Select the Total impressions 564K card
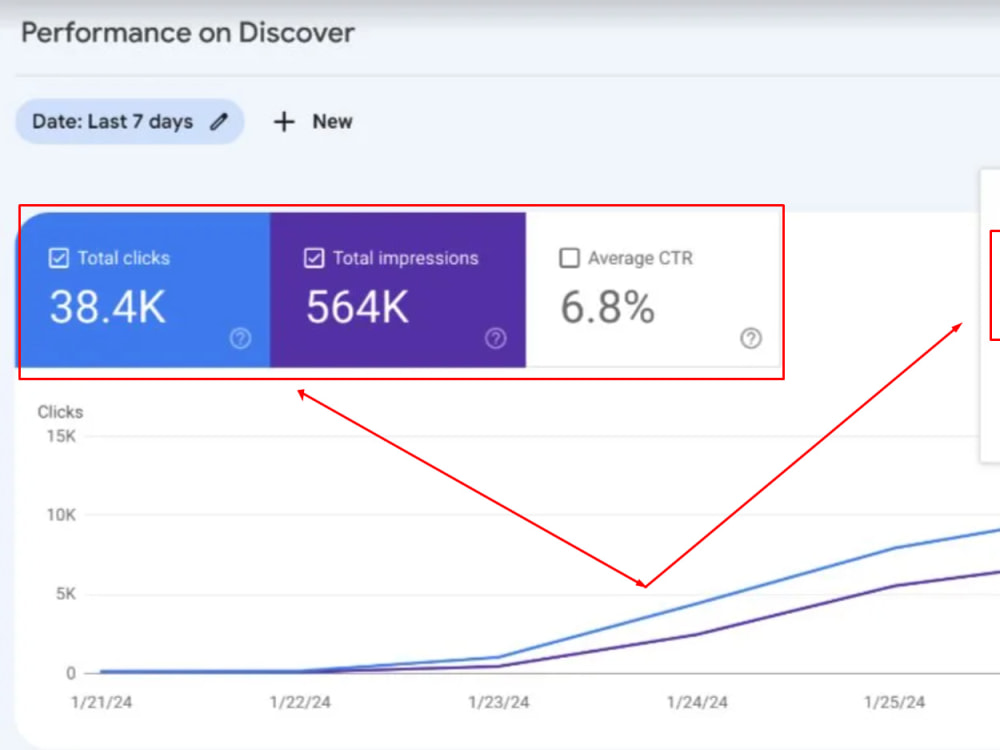Image resolution: width=1000 pixels, height=750 pixels. coord(398,290)
